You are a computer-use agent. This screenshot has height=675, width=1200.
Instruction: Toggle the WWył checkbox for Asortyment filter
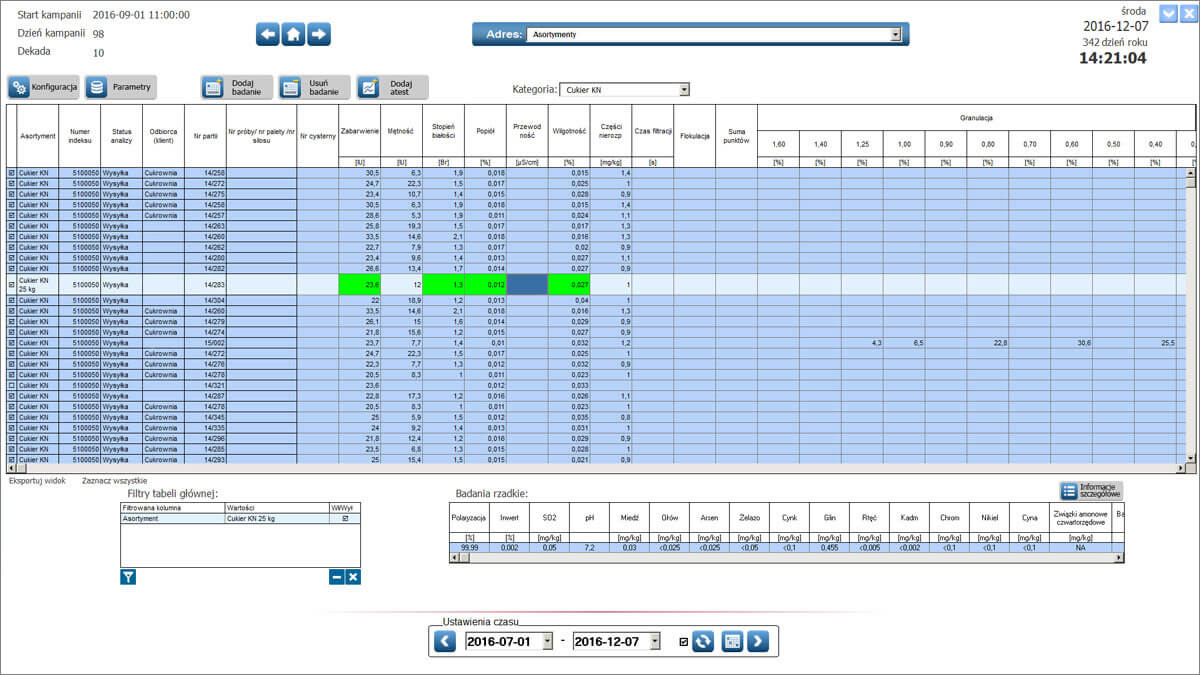347,519
